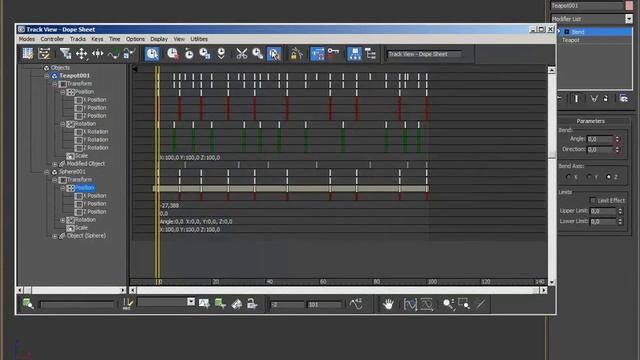Screen dimensions: 640x360
Task: Click the Edit Keys mode icon
Action: pos(28,53)
